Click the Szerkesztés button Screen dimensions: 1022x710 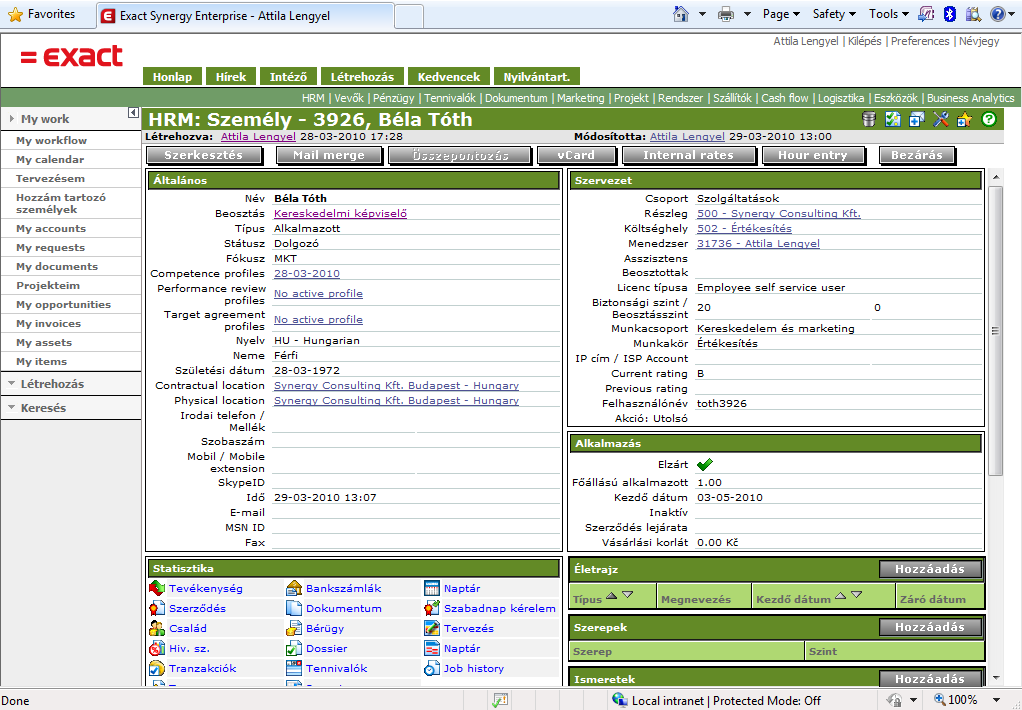pyautogui.click(x=204, y=155)
